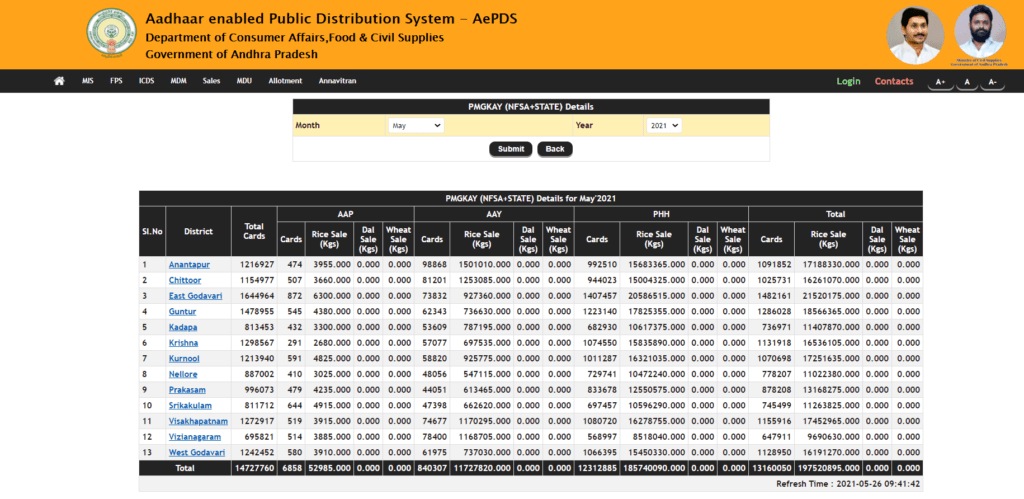Click the PHH group header
The height and width of the screenshot is (499, 1024).
click(661, 214)
